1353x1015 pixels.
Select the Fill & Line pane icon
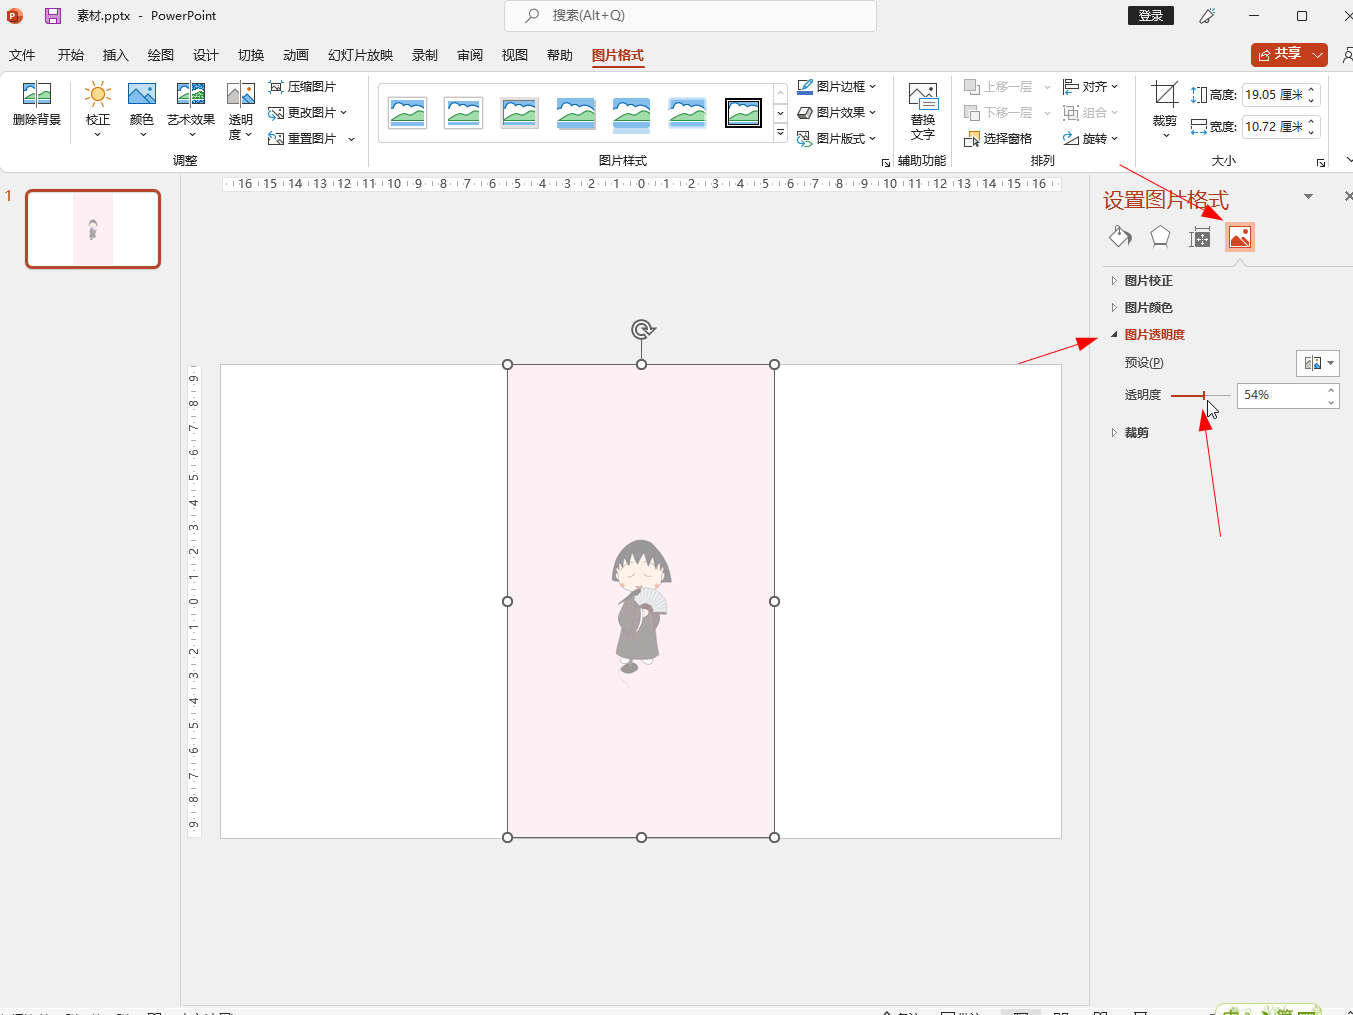(x=1120, y=237)
